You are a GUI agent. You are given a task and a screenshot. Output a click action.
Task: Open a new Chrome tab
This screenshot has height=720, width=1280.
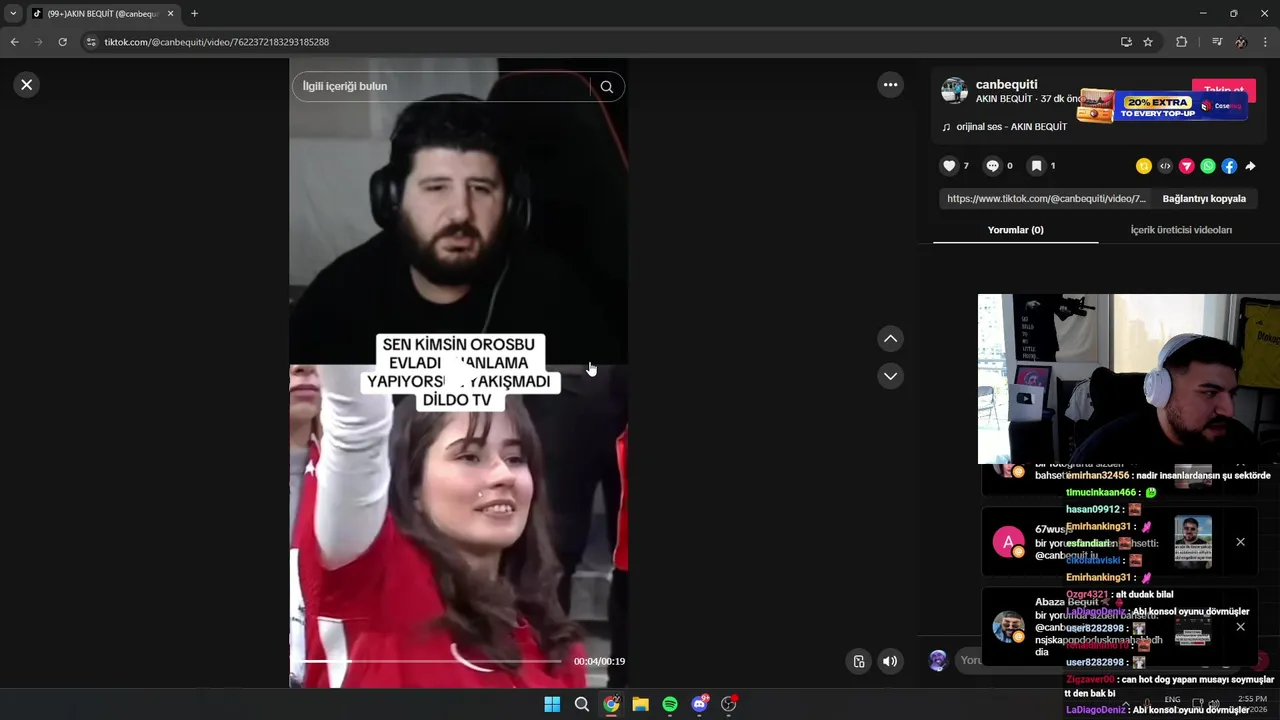194,14
